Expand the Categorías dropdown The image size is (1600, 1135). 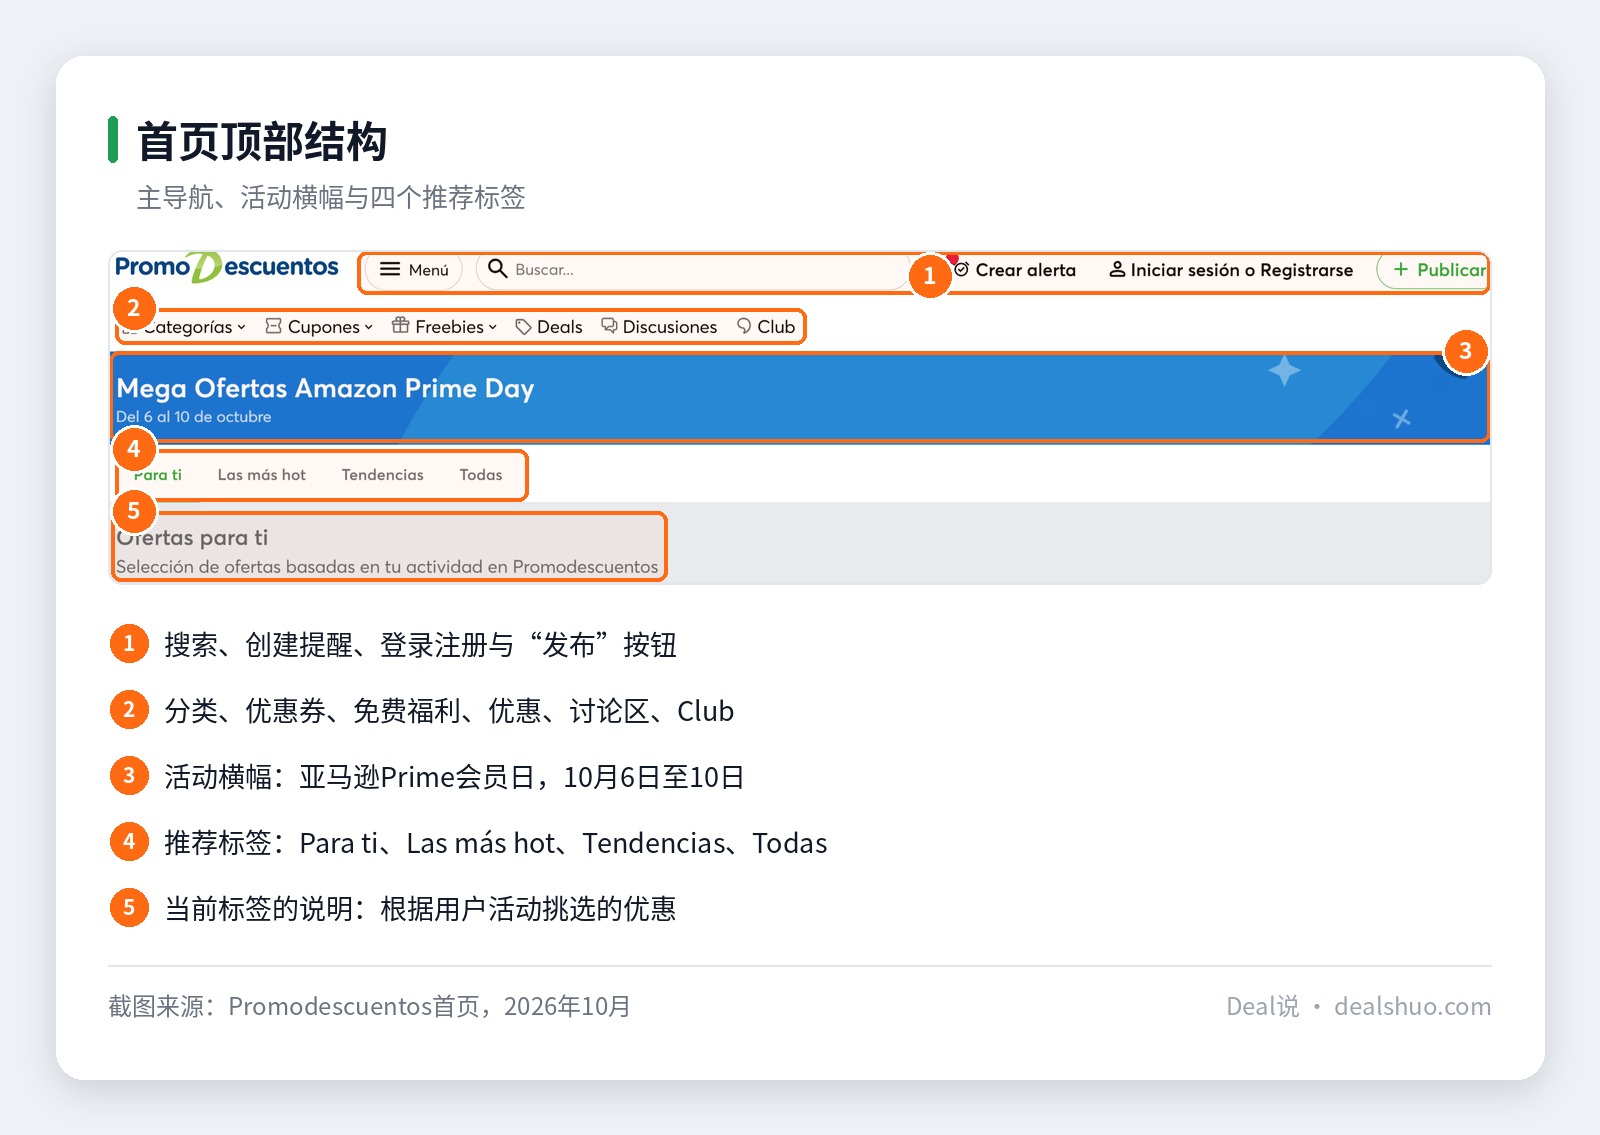(x=184, y=327)
